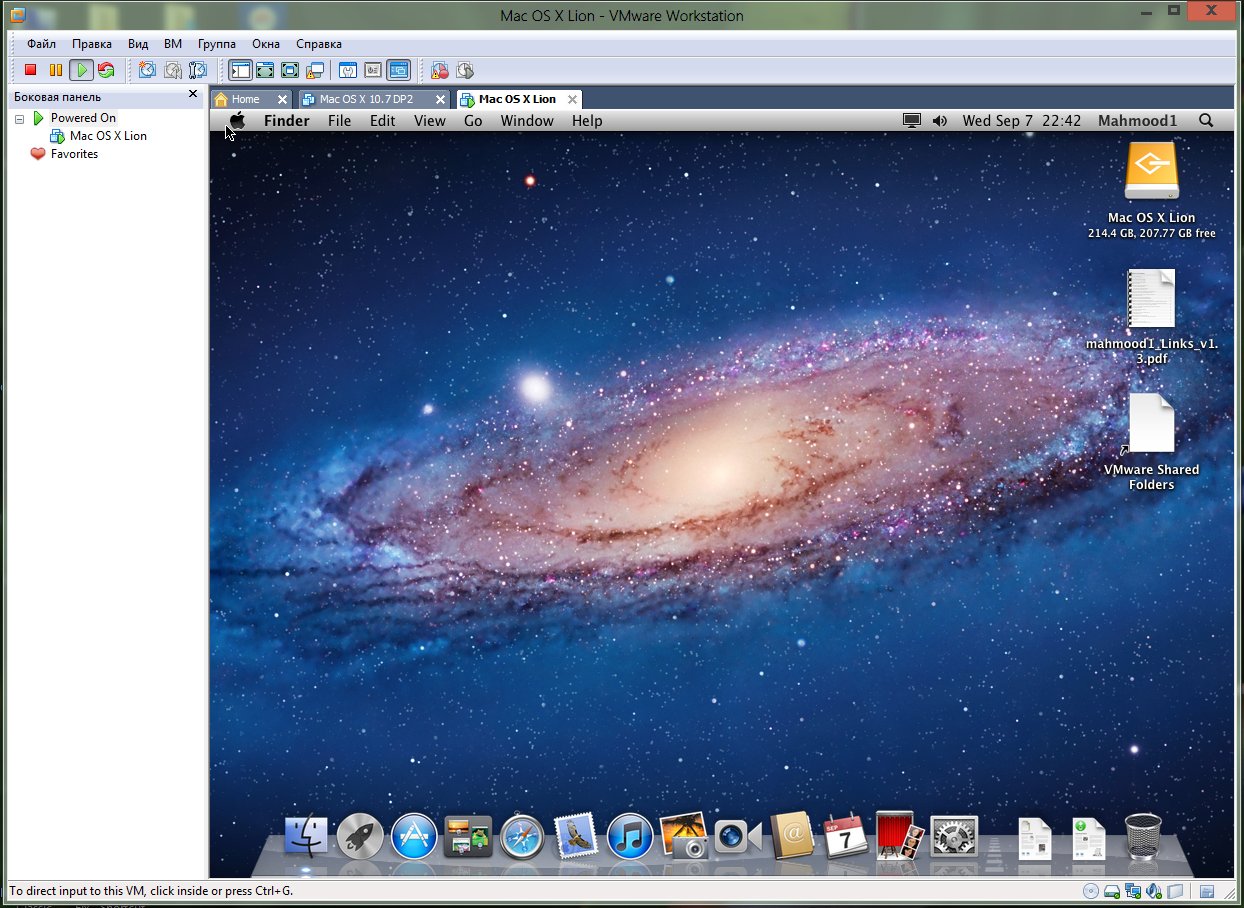Click the Full Screen toolbar icon
1244x908 pixels.
click(x=290, y=70)
